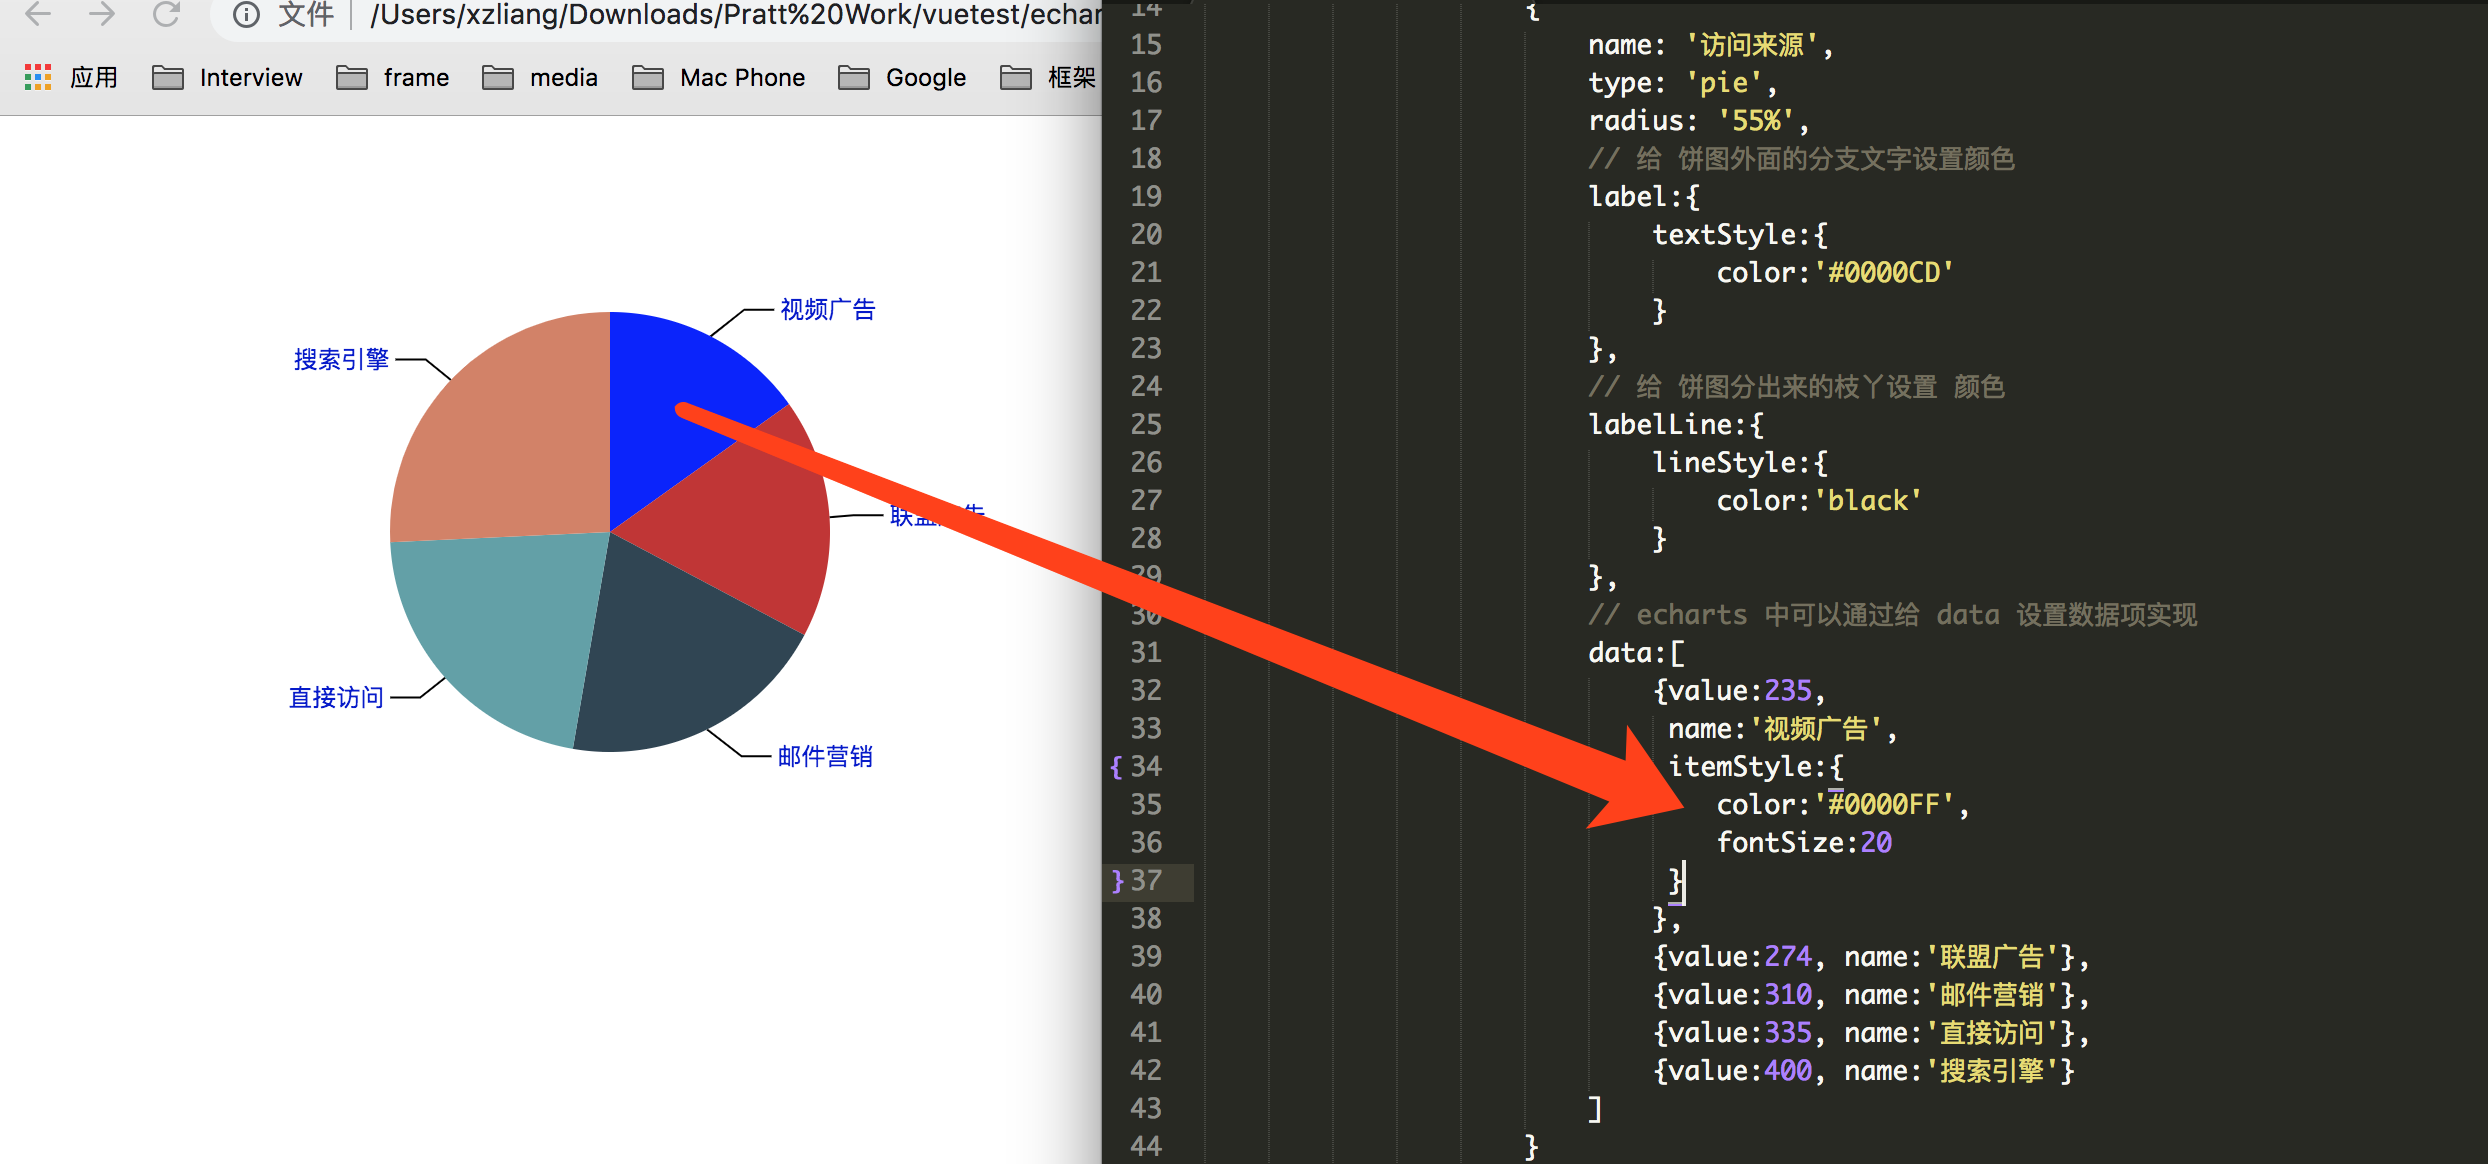
Task: Click the file path address bar
Action: [x=735, y=15]
